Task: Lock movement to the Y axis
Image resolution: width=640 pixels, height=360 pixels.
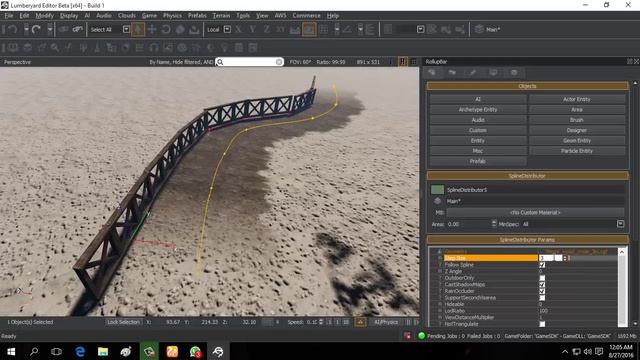Action: click(x=253, y=29)
